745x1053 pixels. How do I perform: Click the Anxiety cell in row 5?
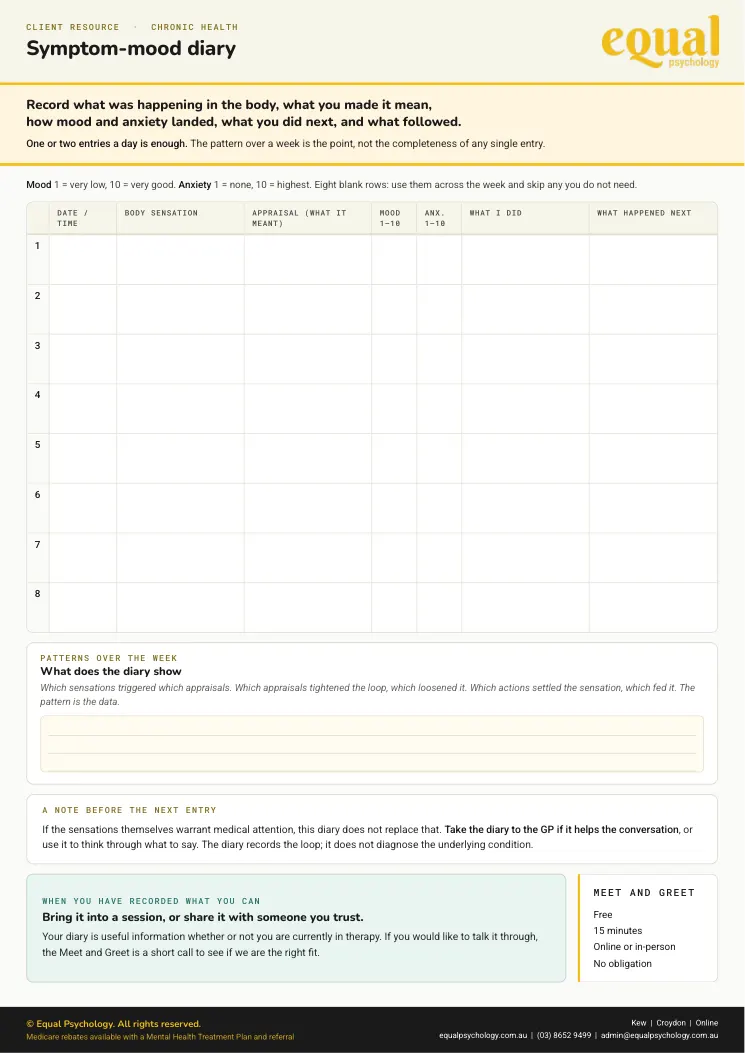[439, 458]
